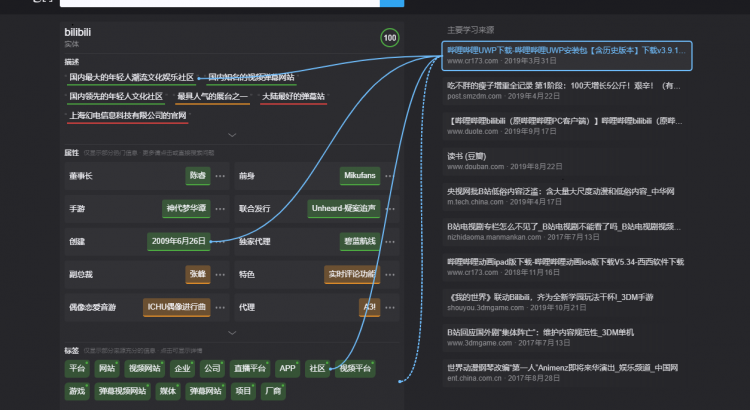Click the three-dot icon beside 2009年6月26日
The image size is (750, 410).
[x=220, y=241]
